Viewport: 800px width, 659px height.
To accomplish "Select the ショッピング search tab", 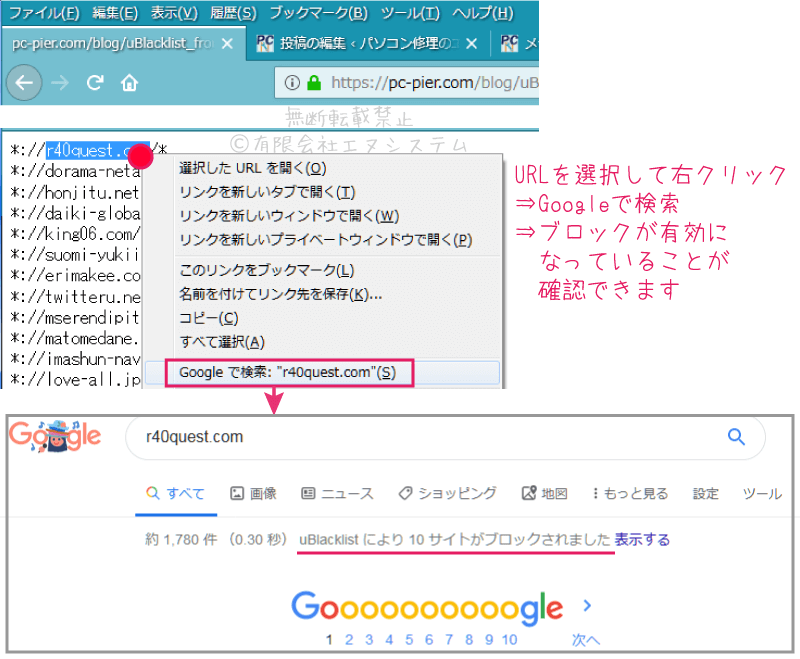I will 447,494.
